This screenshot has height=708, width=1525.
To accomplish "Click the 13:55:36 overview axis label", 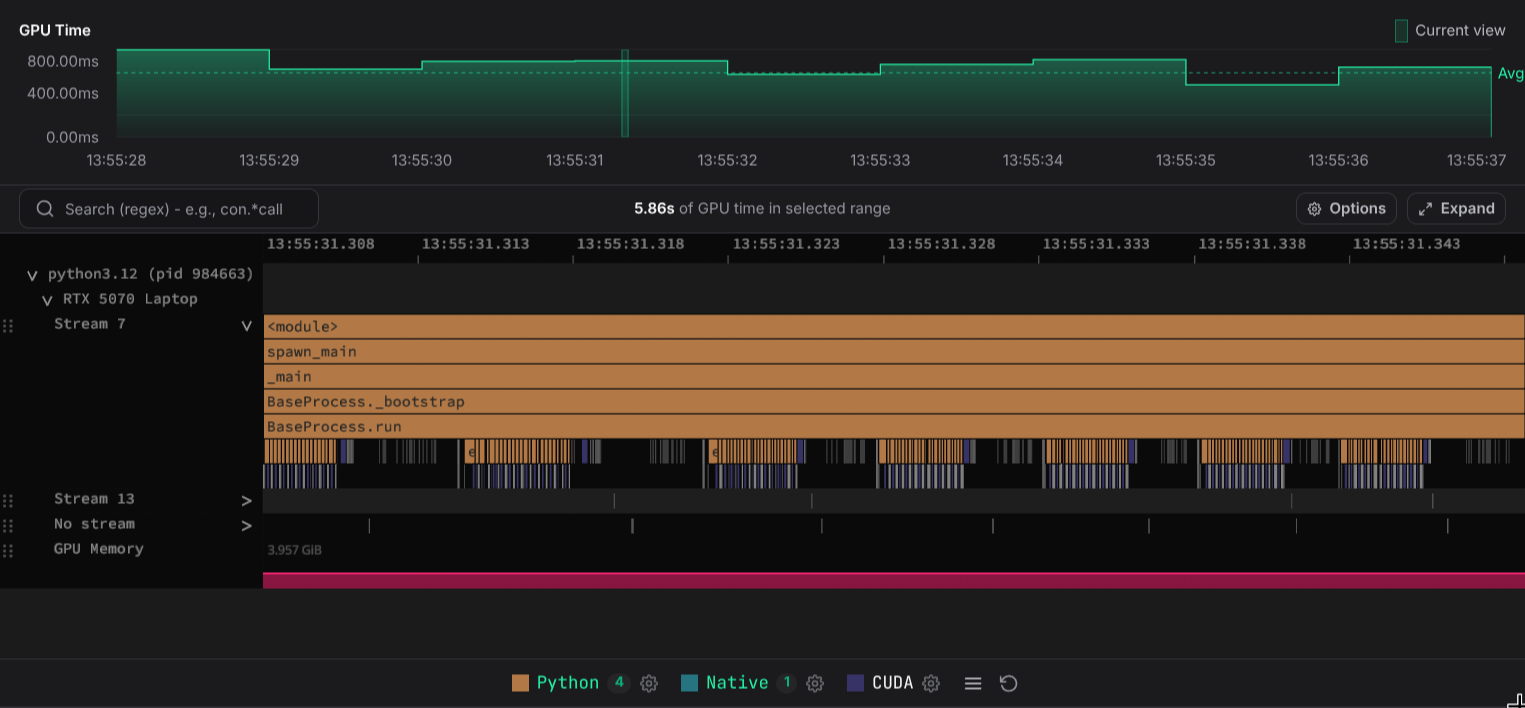I will [x=1338, y=160].
